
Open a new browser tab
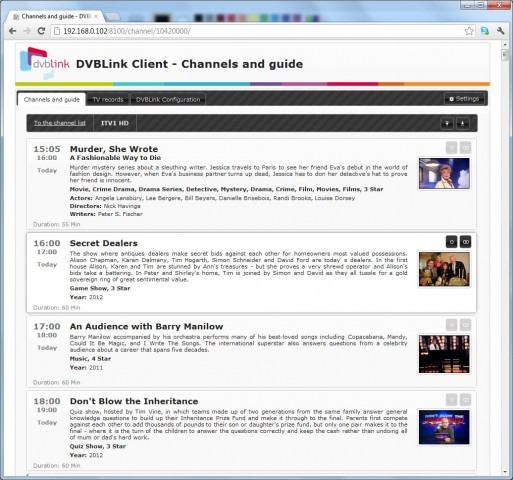click(113, 17)
